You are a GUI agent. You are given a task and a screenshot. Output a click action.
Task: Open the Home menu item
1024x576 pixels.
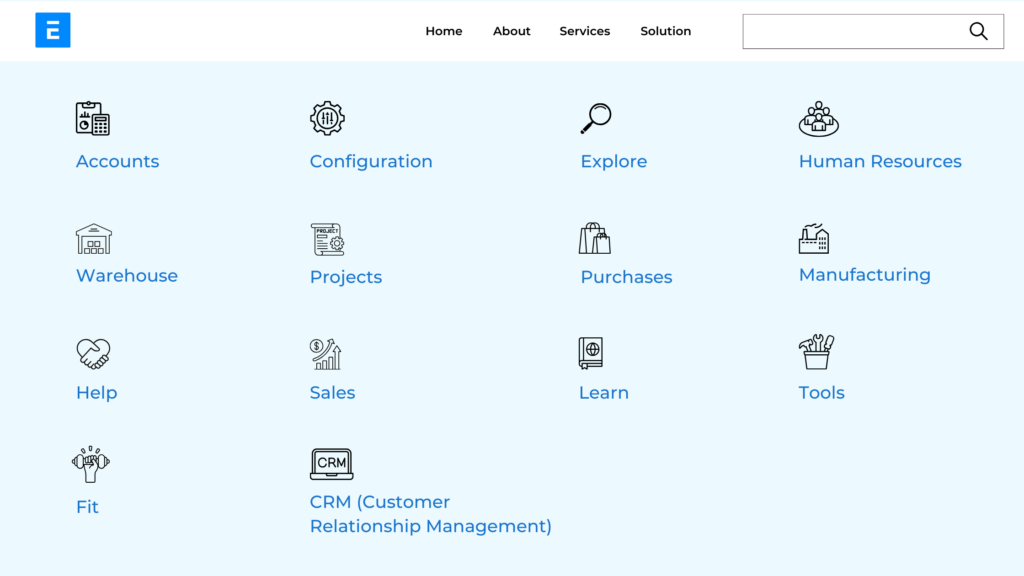[x=443, y=31]
